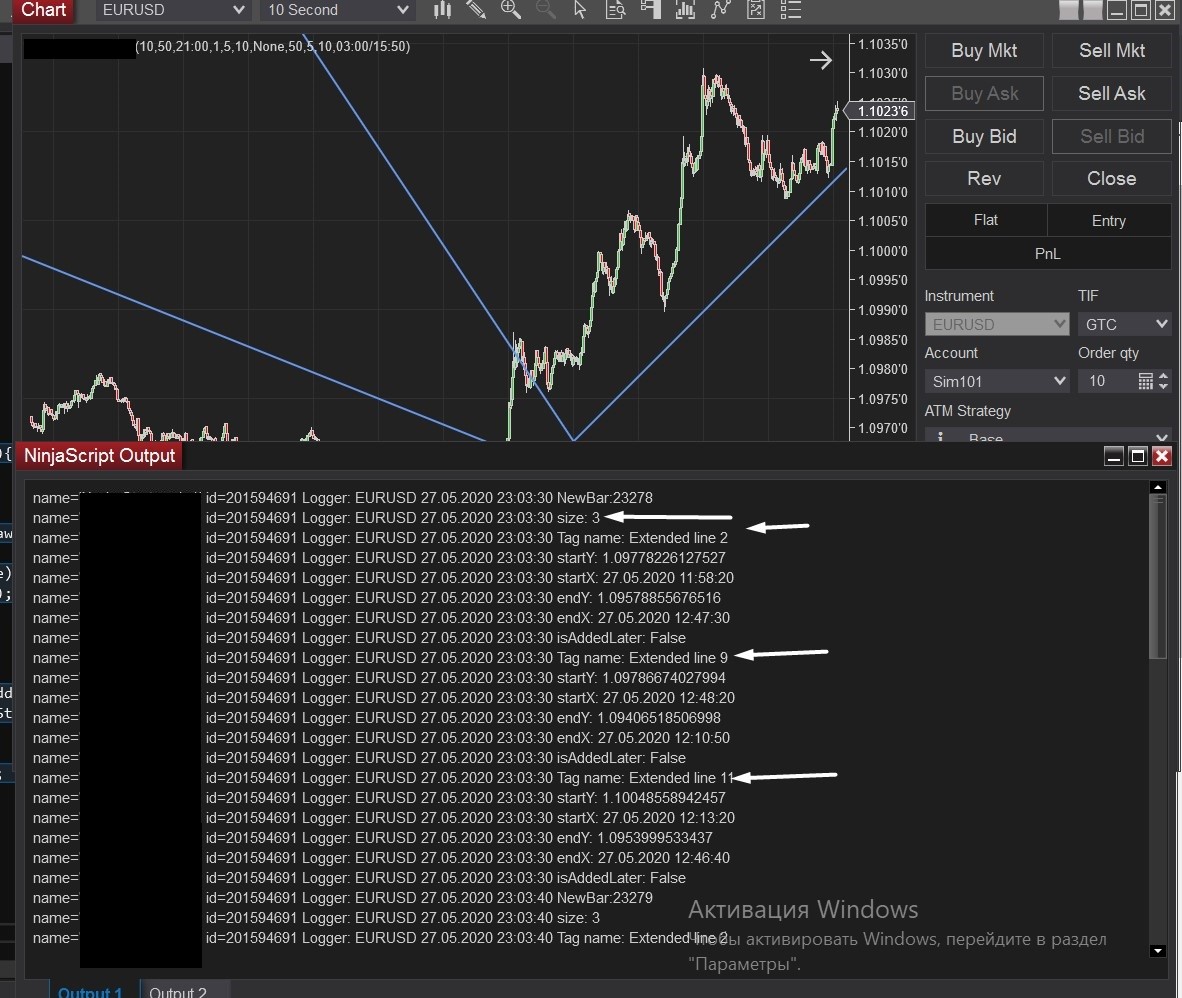This screenshot has height=998, width=1182.
Task: Click the zoom out magnifier
Action: 545,9
